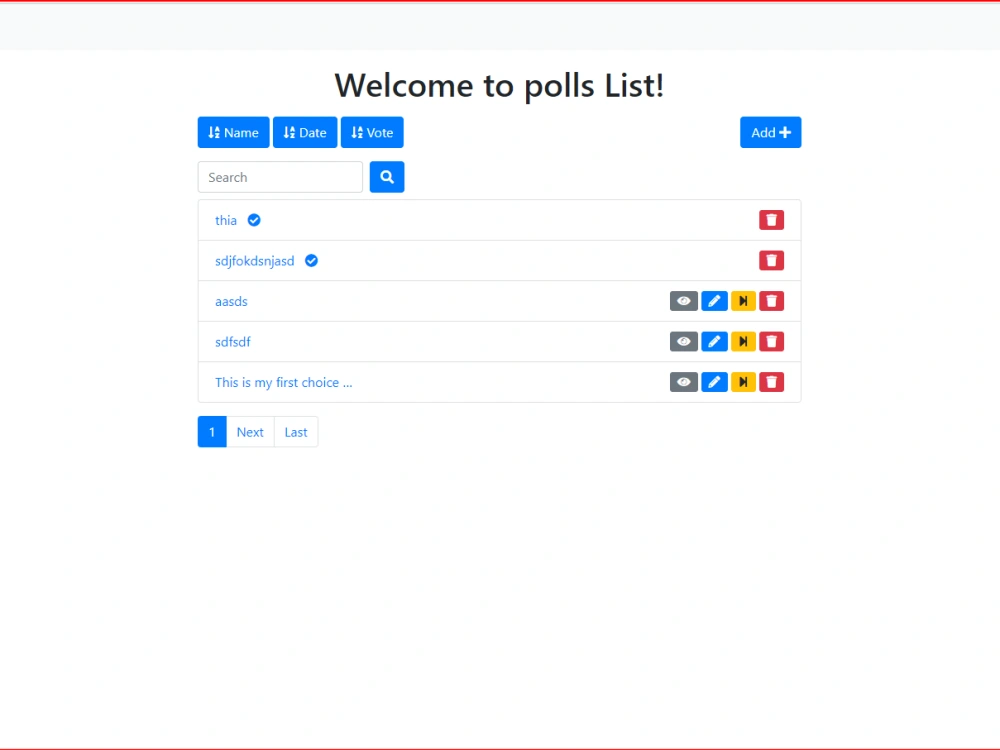View the aasds poll via eye icon

click(684, 301)
